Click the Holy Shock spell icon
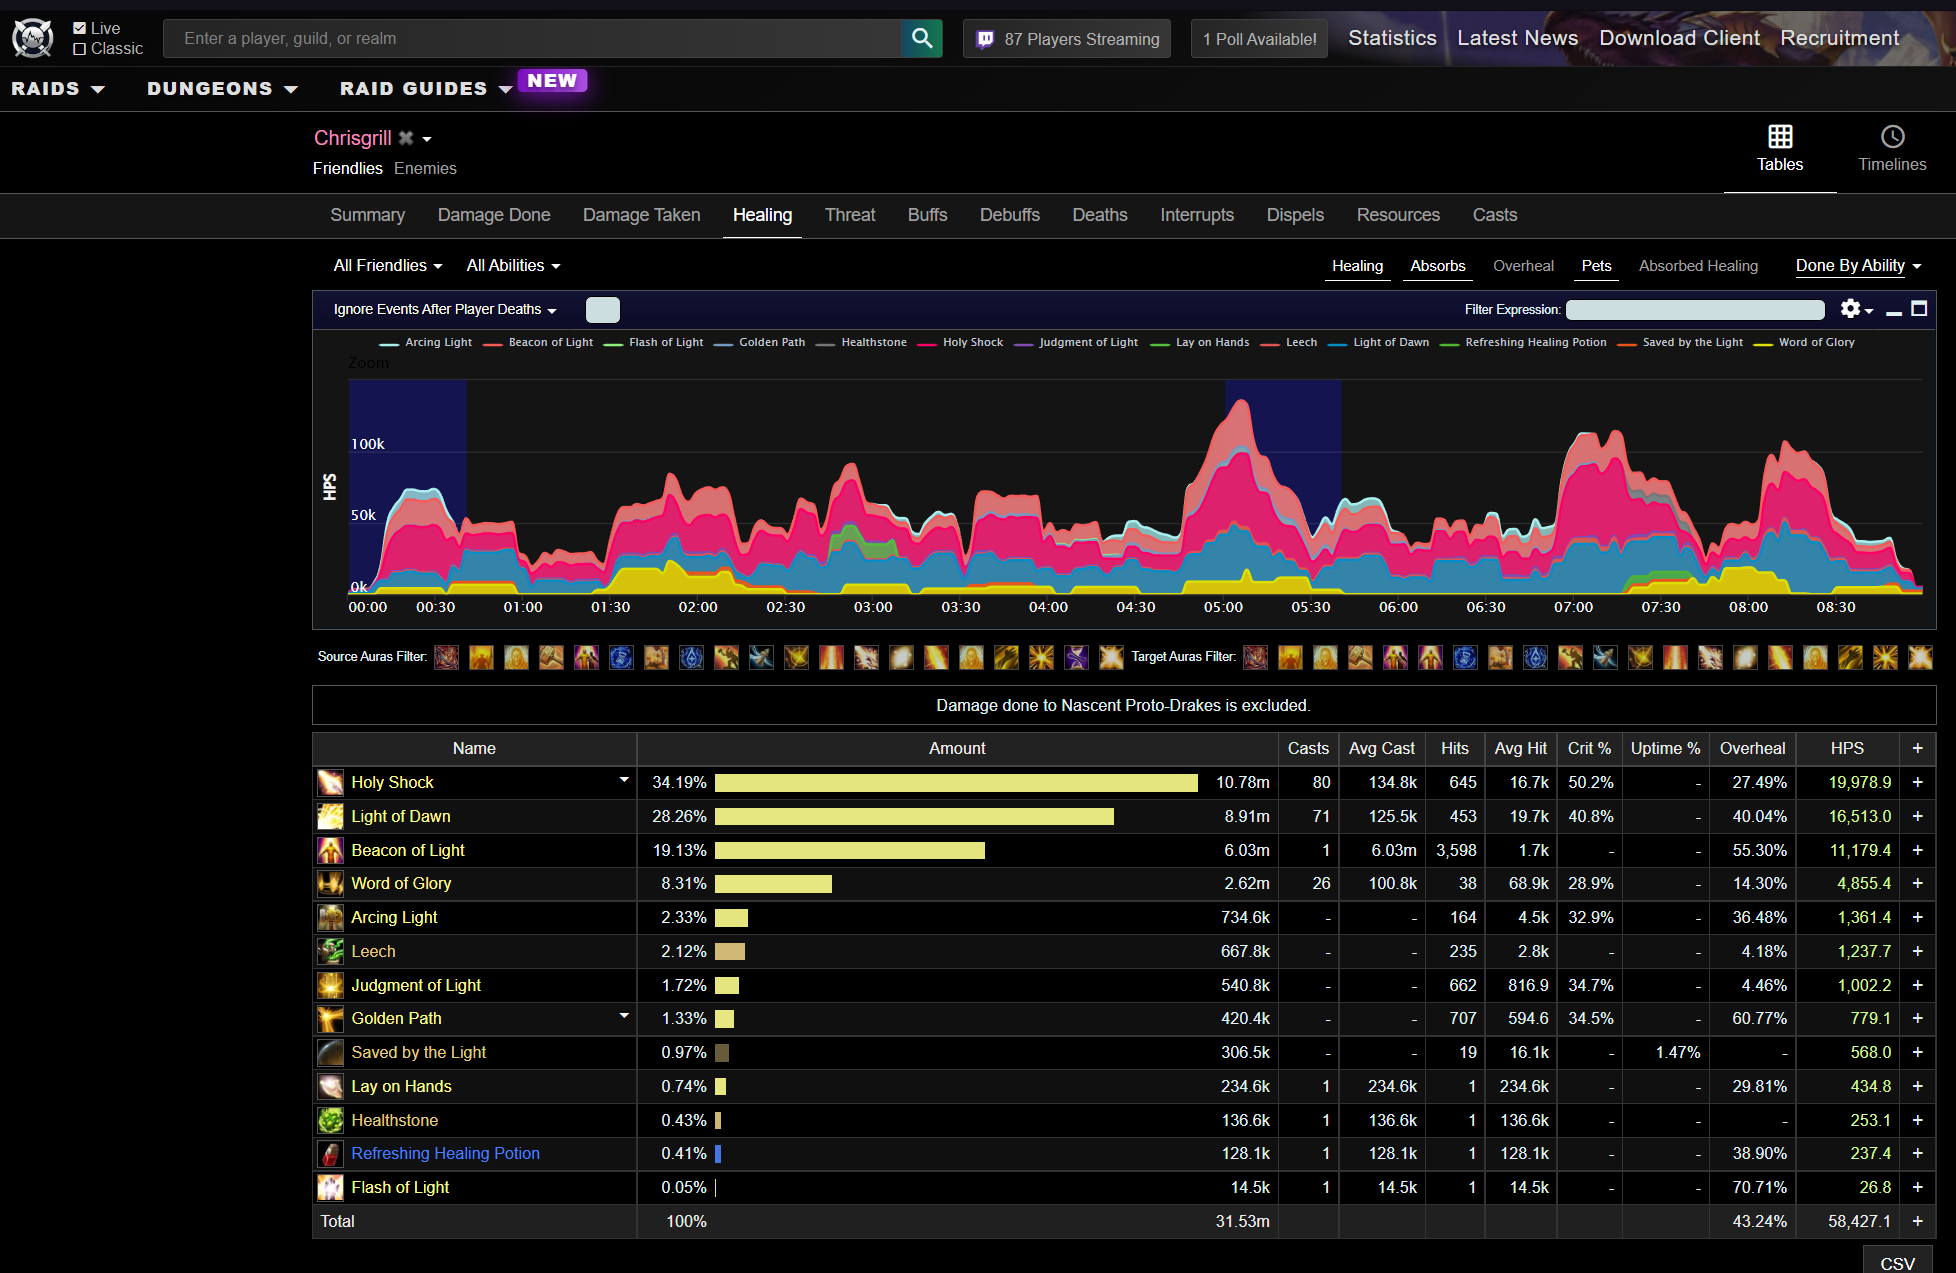This screenshot has width=1956, height=1273. coord(330,783)
